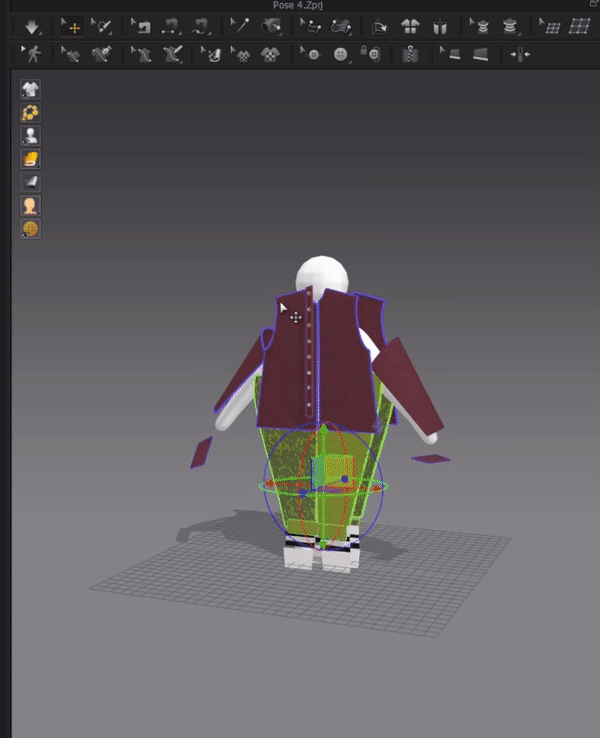Viewport: 600px width, 738px height.
Task: Toggle Show Avatar icon in sidebar
Action: [x=31, y=136]
